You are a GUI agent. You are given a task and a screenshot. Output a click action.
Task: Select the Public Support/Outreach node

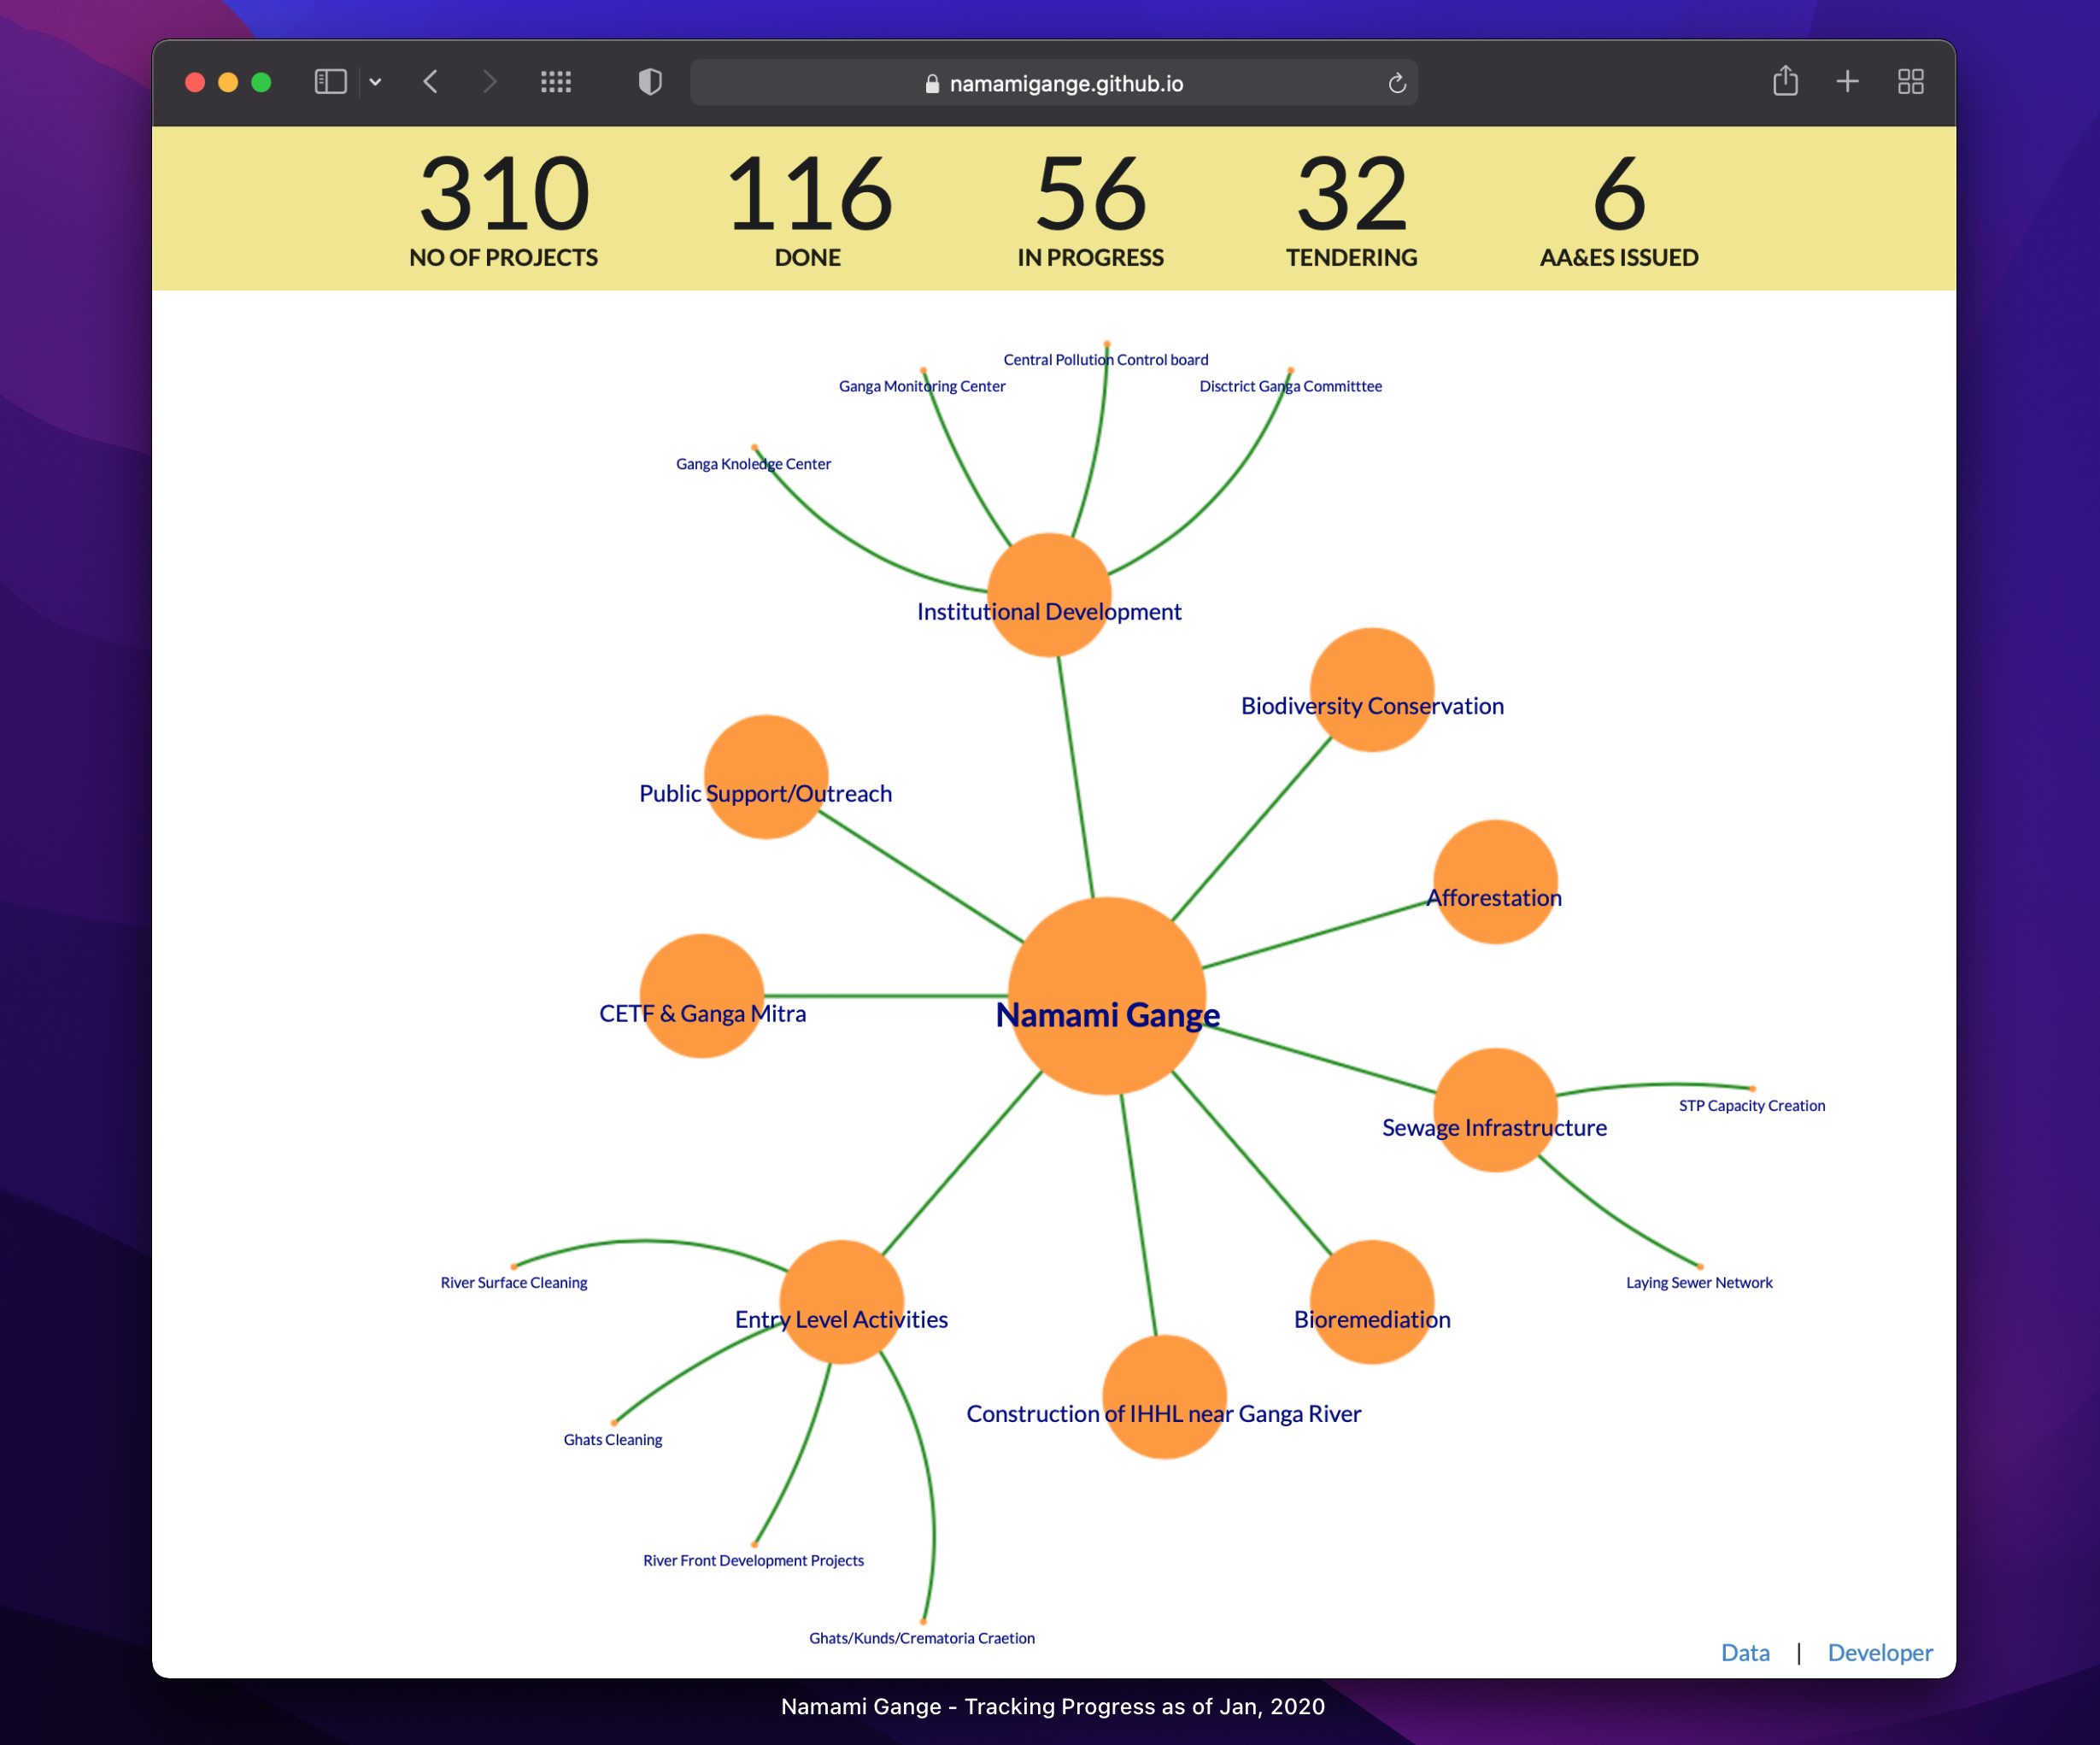tap(766, 777)
